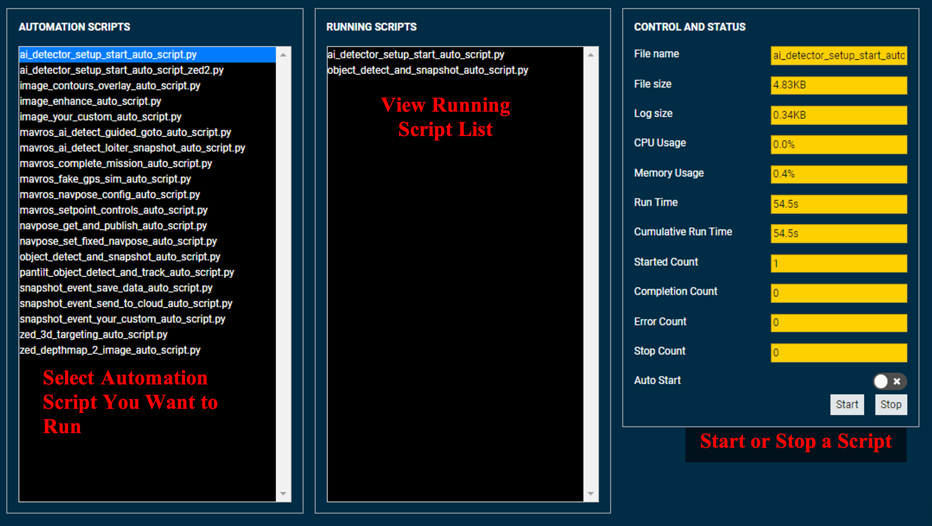Image resolution: width=932 pixels, height=526 pixels.
Task: Select snapshot_event_save_data_auto_script.py
Action: pos(147,288)
